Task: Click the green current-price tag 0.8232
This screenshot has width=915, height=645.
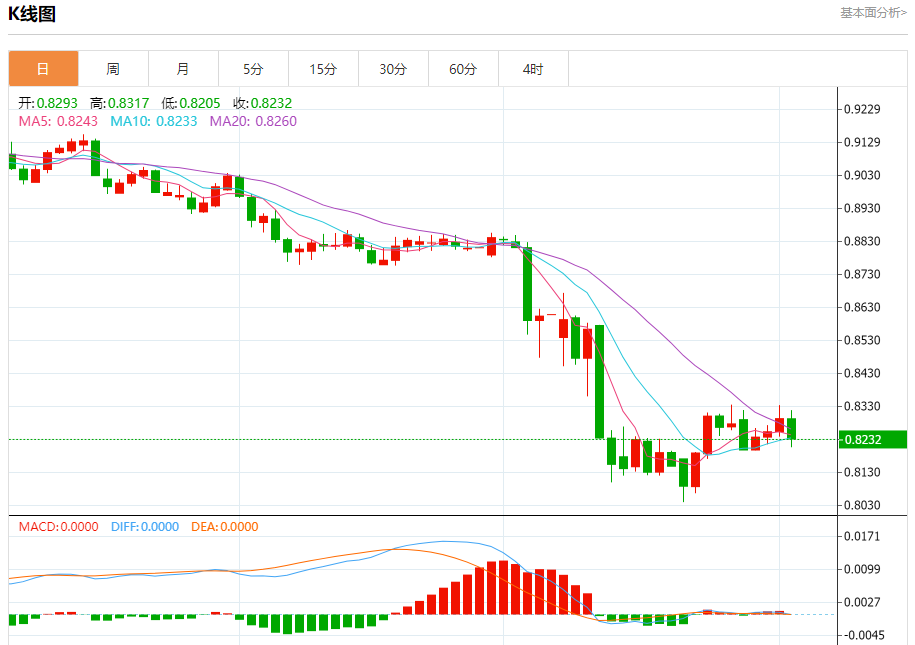Action: 872,440
